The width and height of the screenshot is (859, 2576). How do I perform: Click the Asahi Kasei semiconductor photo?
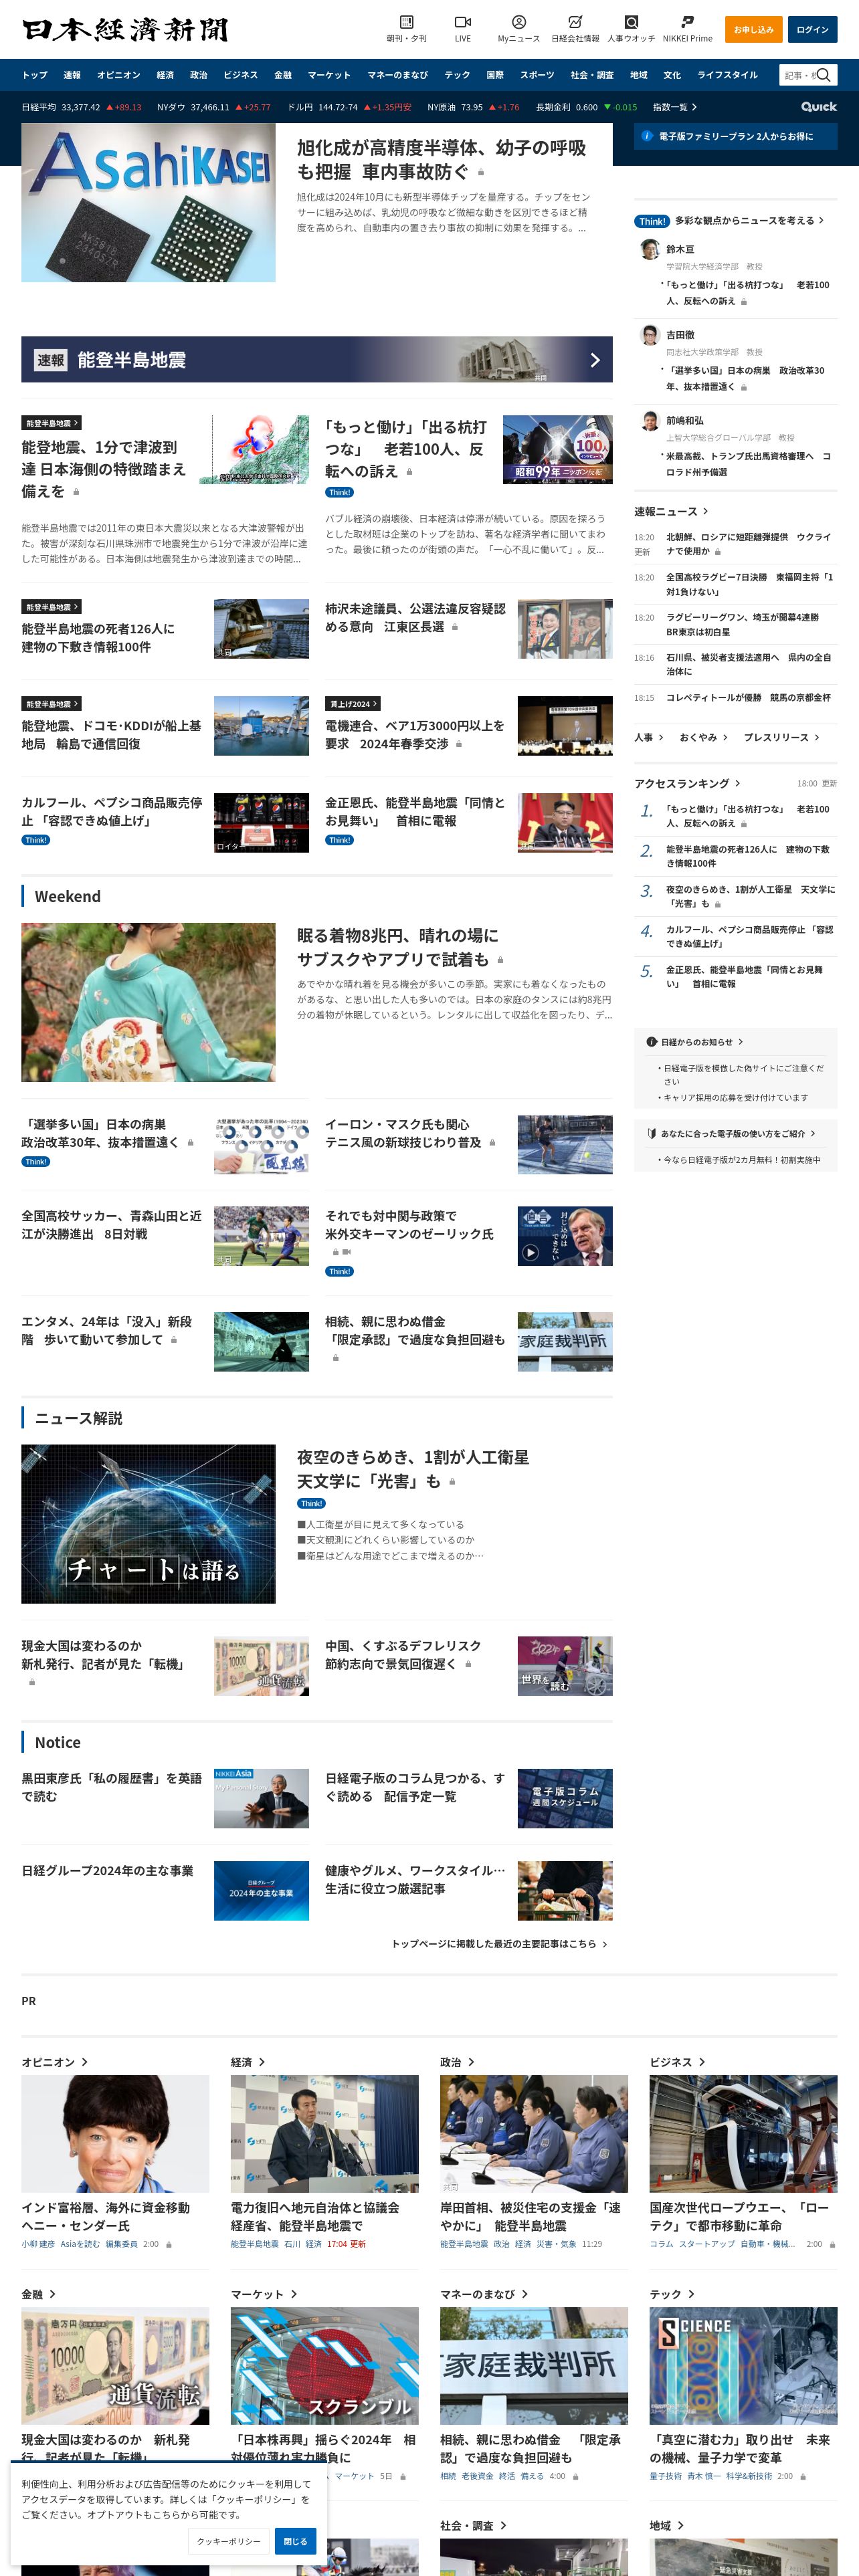pyautogui.click(x=148, y=203)
